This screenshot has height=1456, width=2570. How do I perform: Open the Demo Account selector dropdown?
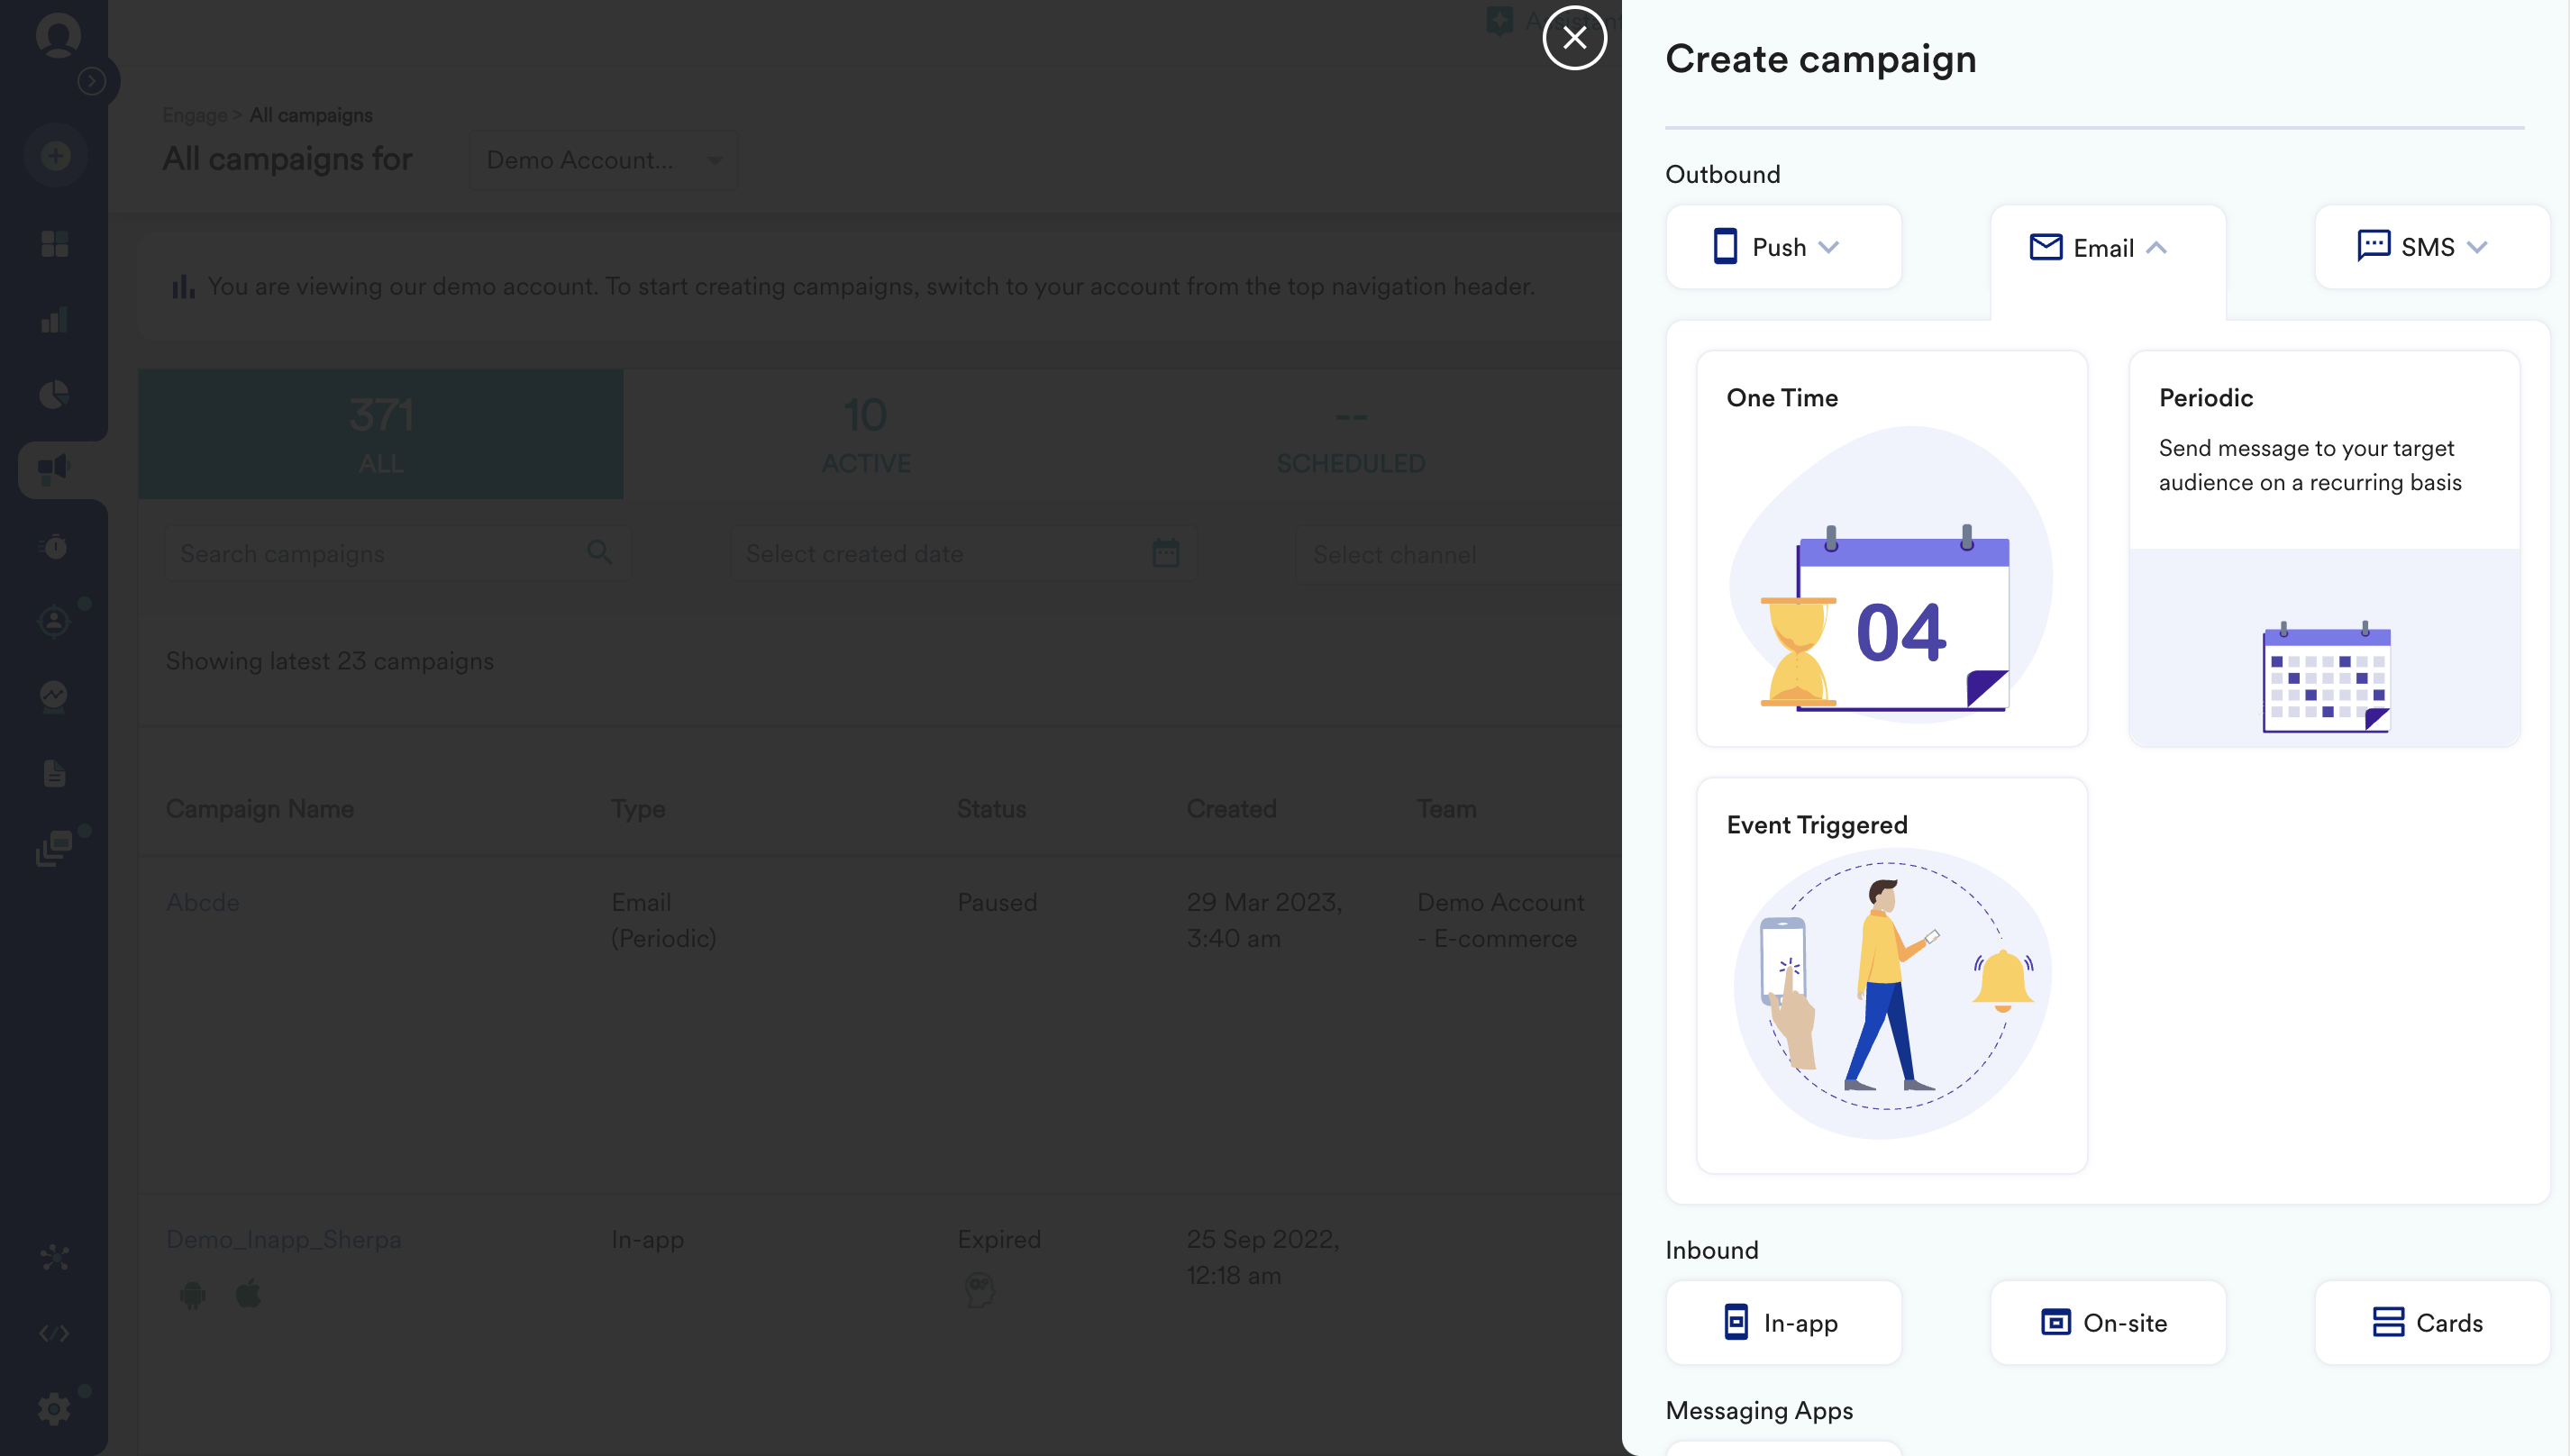[603, 160]
